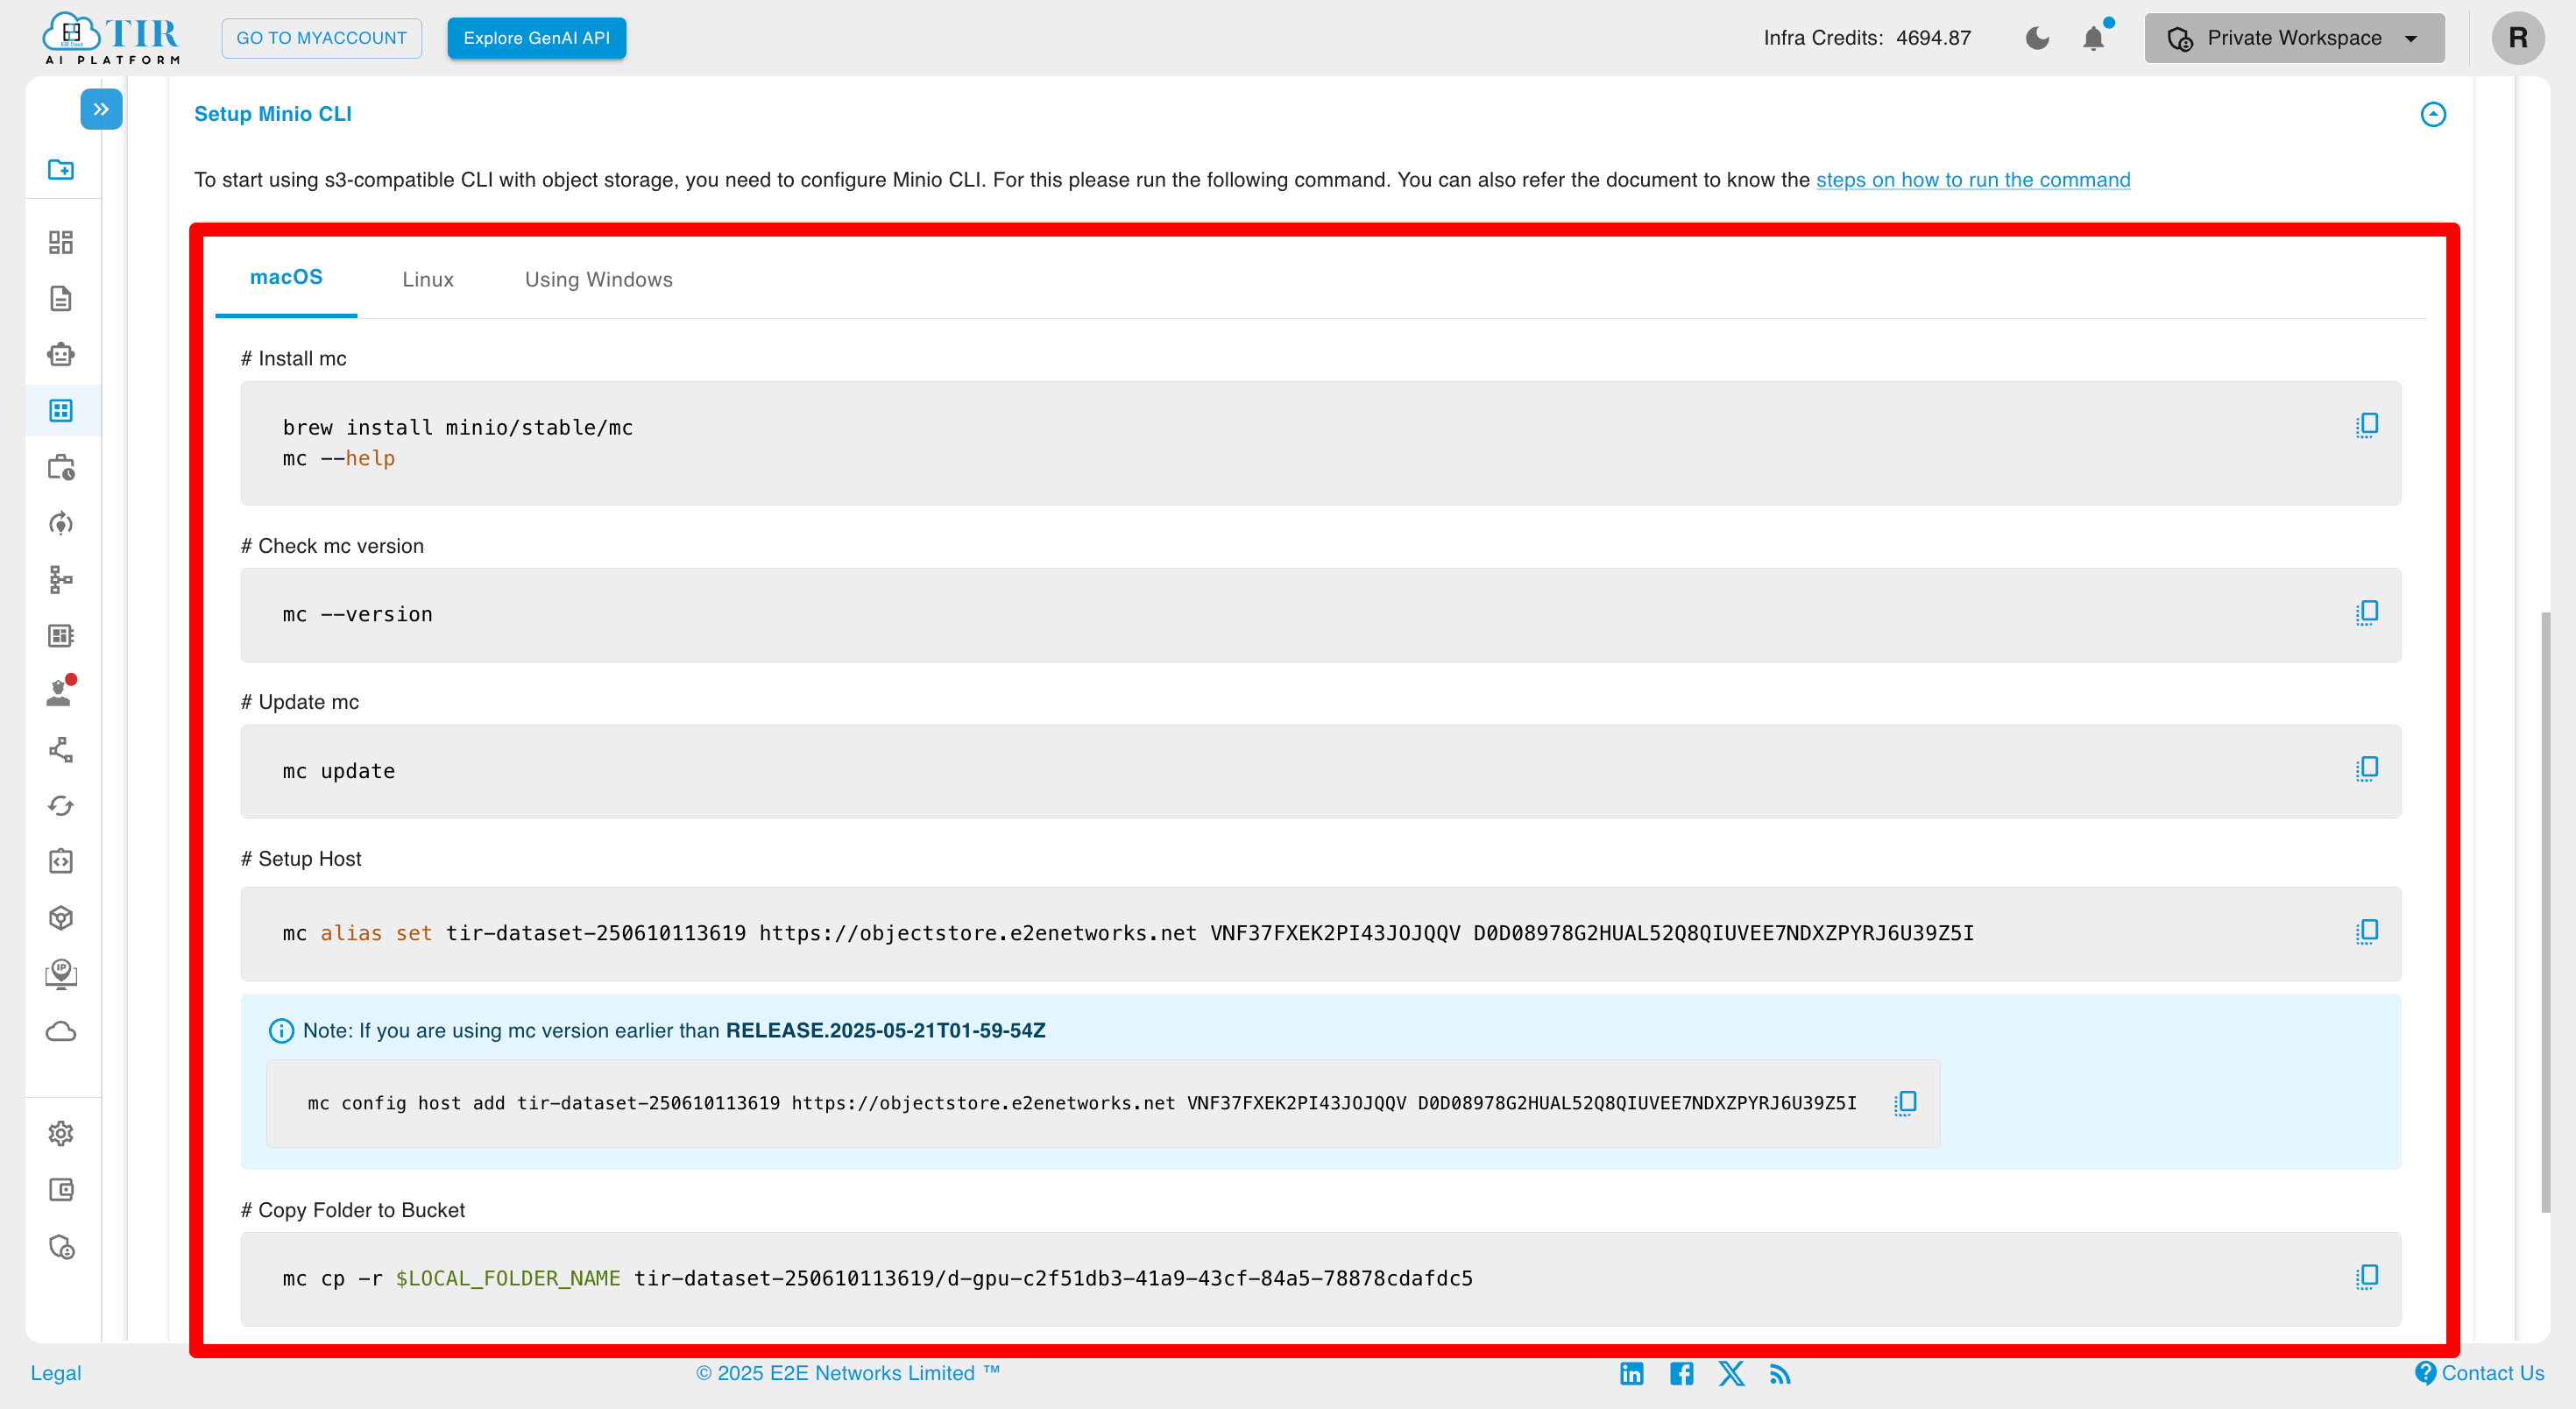Click the Setup Minio CLI heading
Image resolution: width=2576 pixels, height=1409 pixels.
pyautogui.click(x=273, y=114)
